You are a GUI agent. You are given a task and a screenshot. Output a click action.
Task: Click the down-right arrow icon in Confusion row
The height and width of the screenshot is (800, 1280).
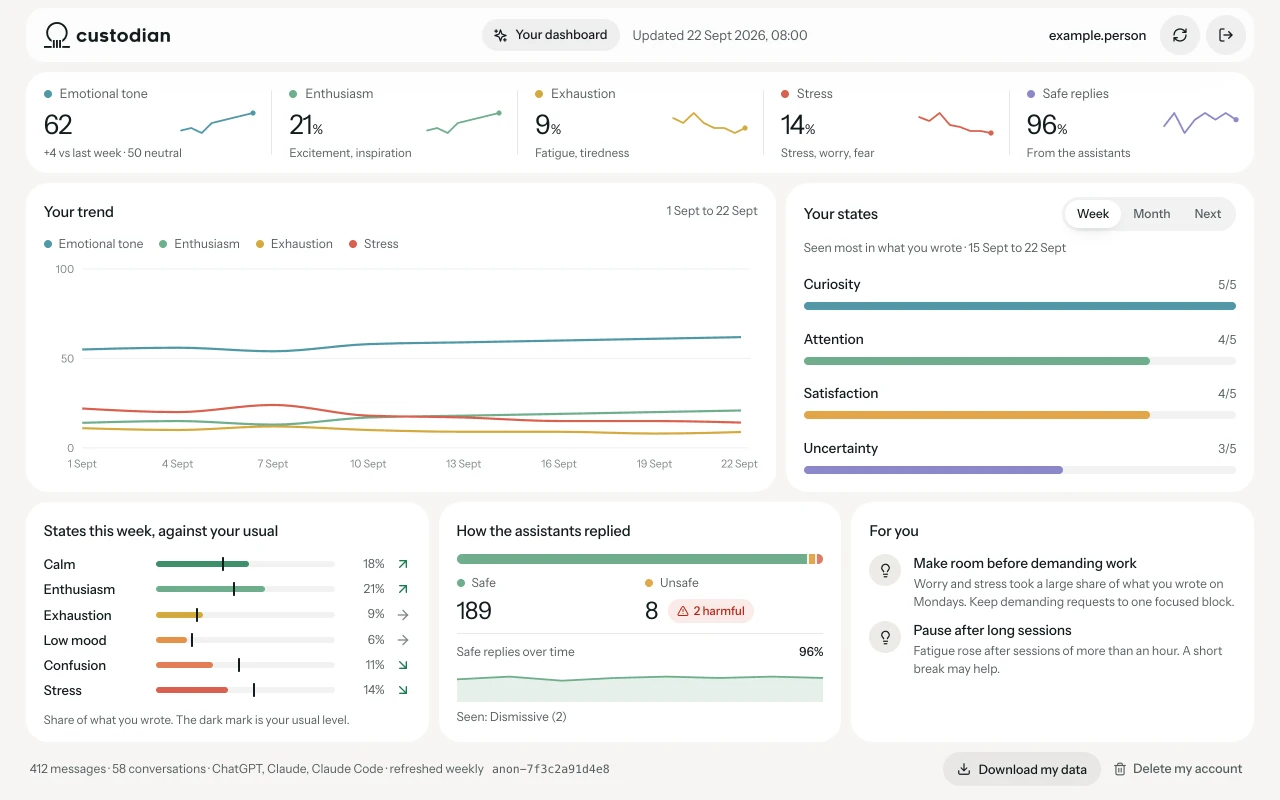click(x=403, y=665)
